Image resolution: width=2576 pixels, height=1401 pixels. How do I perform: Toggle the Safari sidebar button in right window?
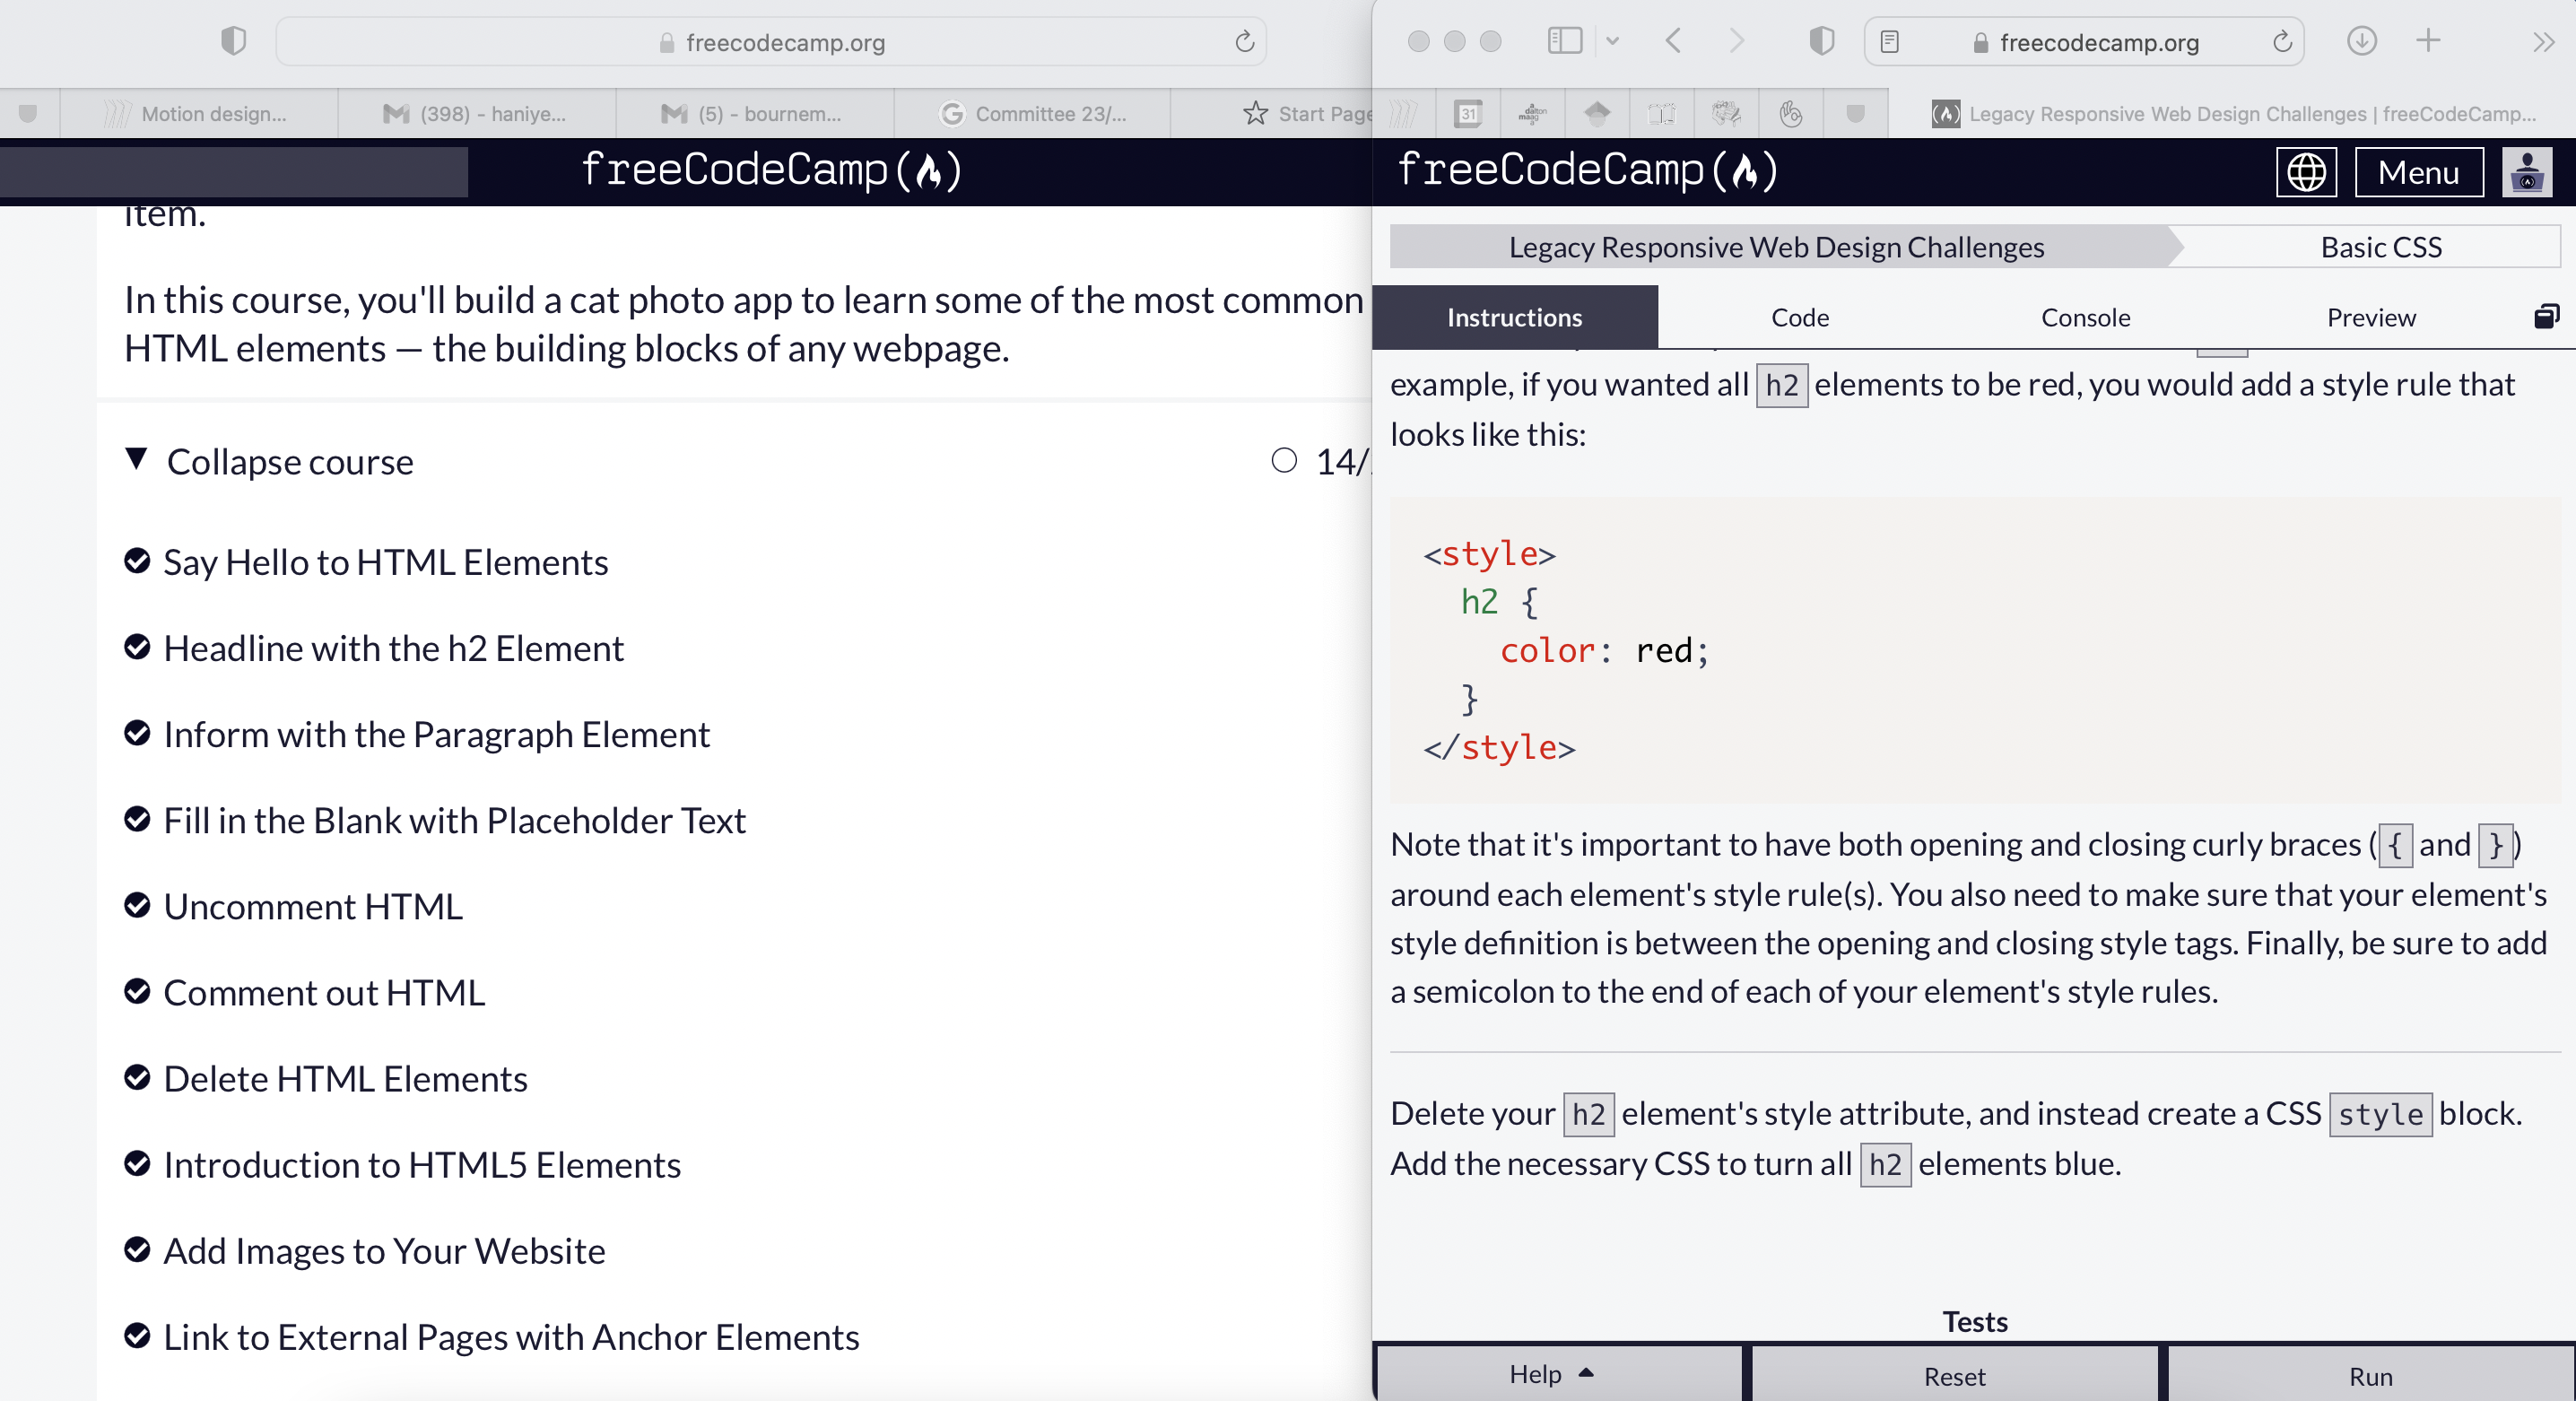point(1565,41)
